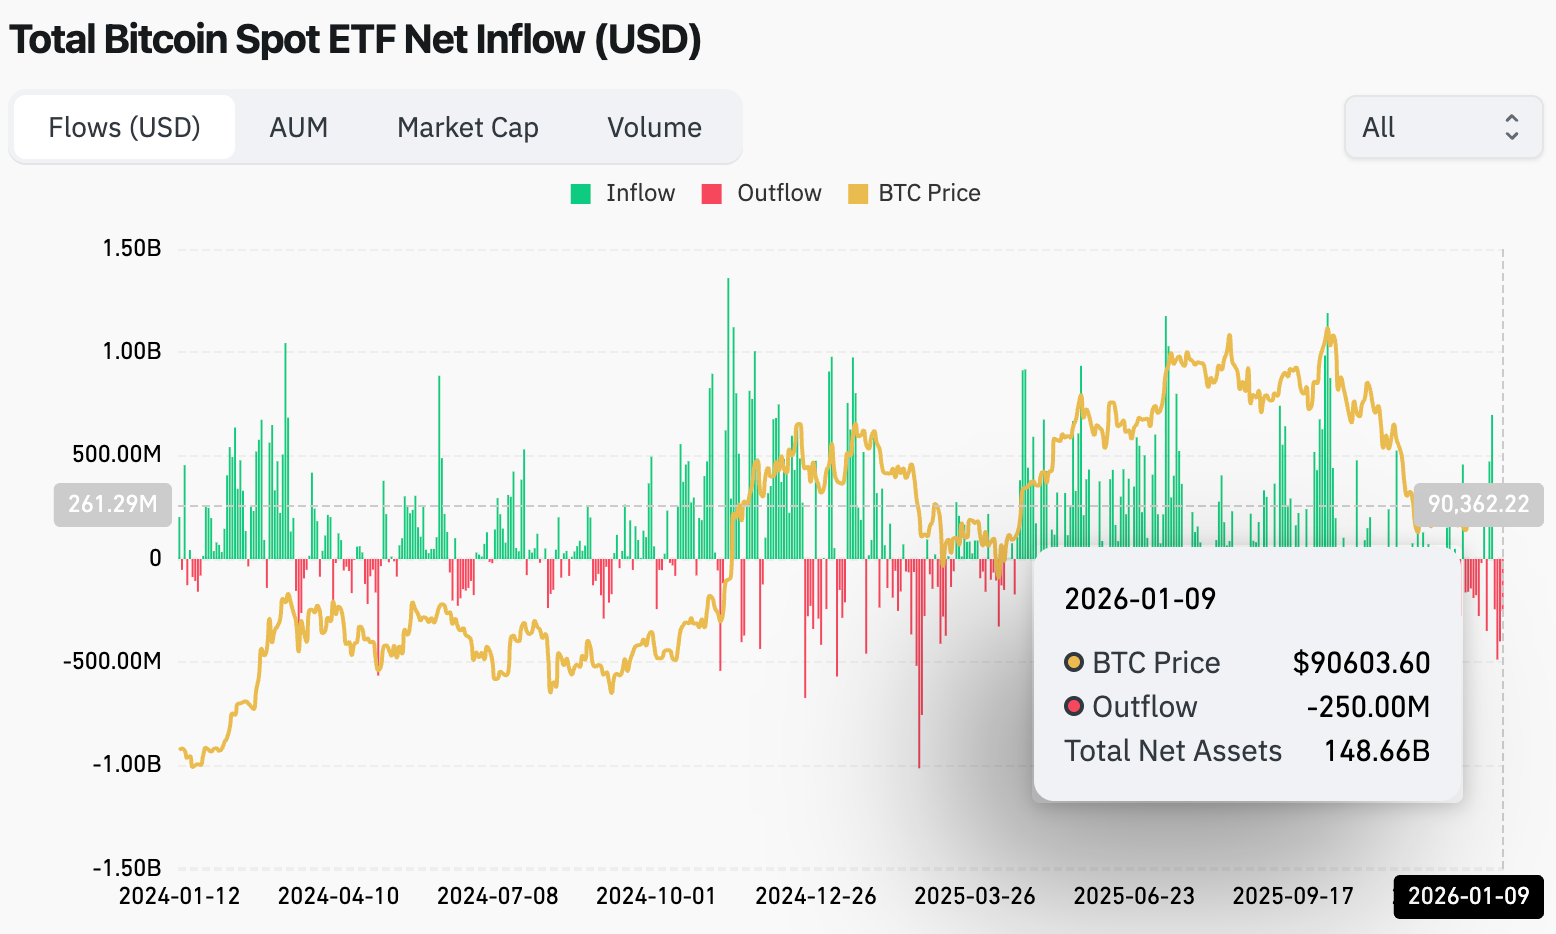Click the 261.29M crosshair value label
1556x934 pixels.
(x=113, y=504)
